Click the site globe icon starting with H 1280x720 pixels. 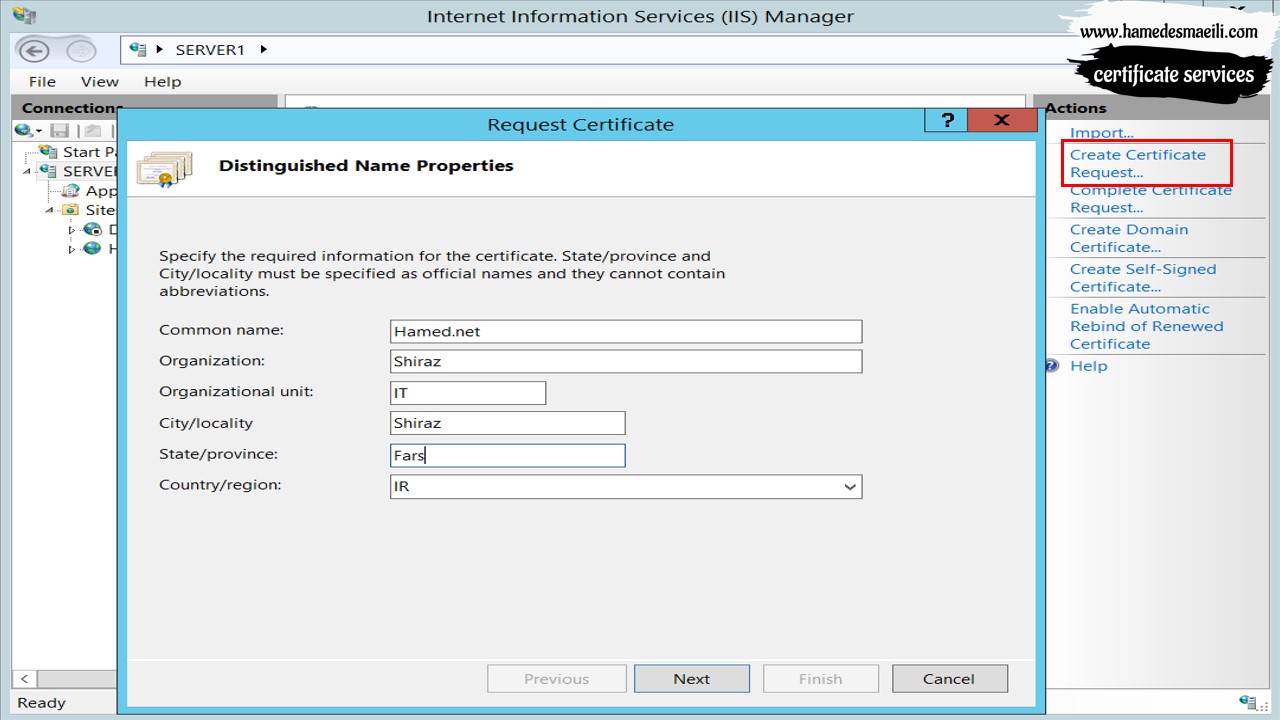[92, 248]
